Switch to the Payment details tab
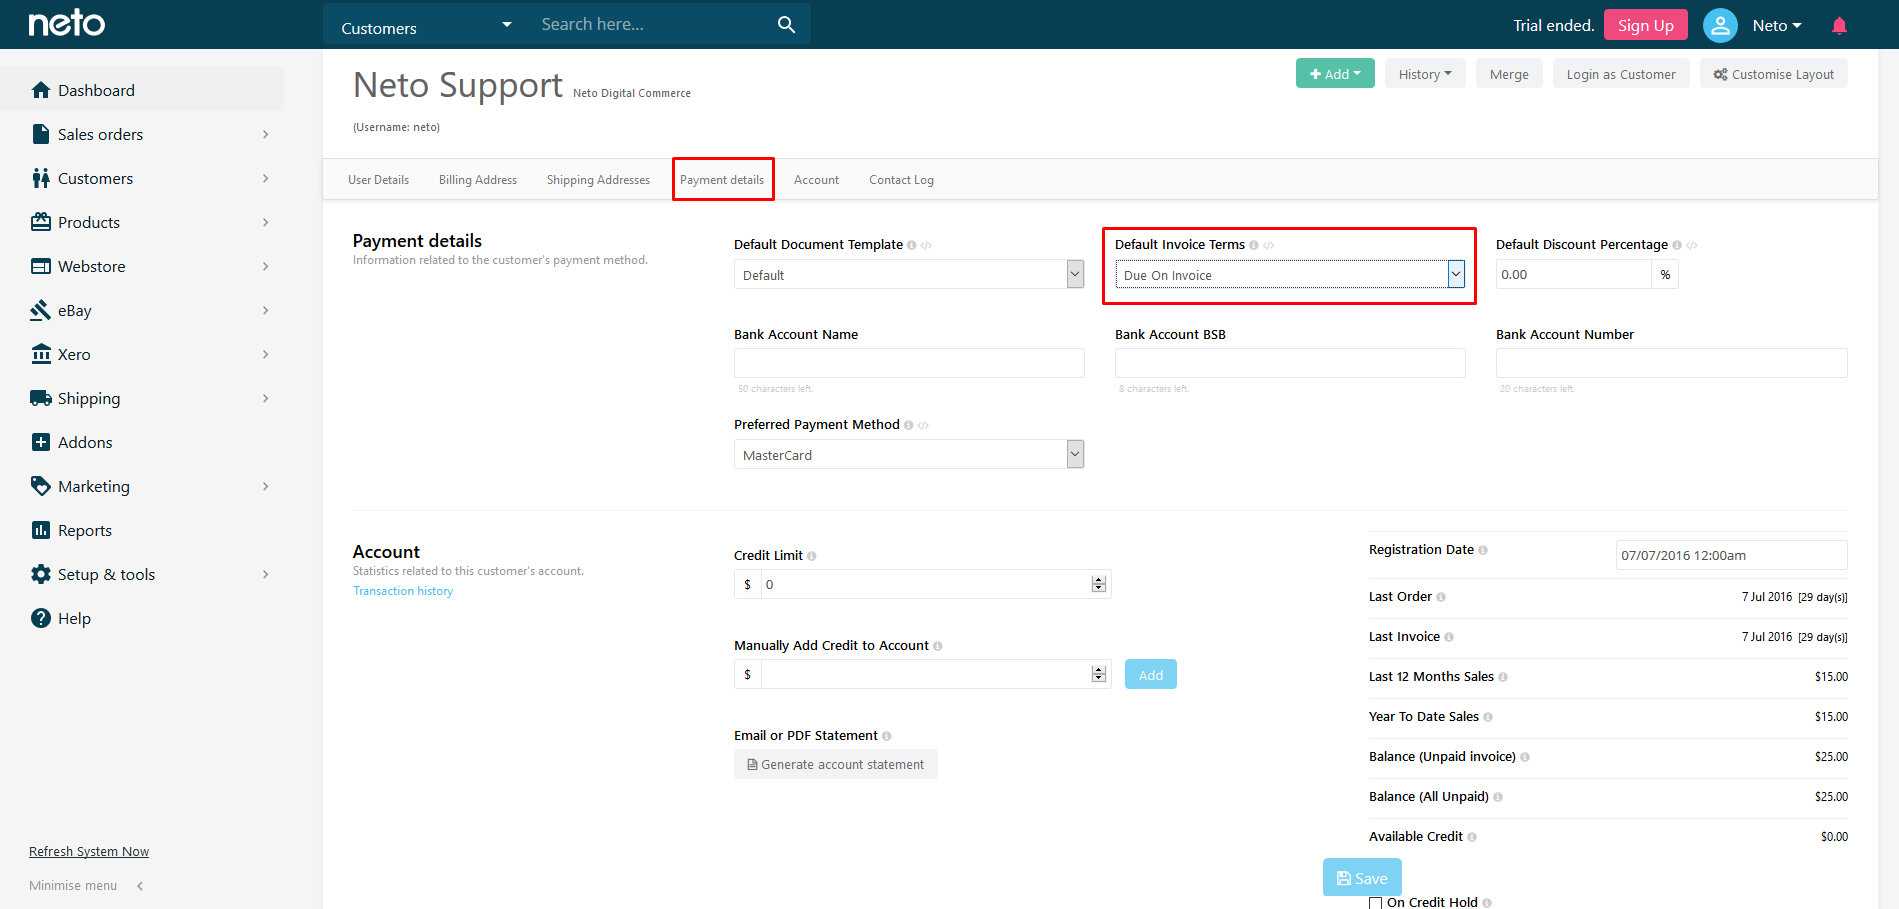Image resolution: width=1899 pixels, height=909 pixels. click(722, 180)
